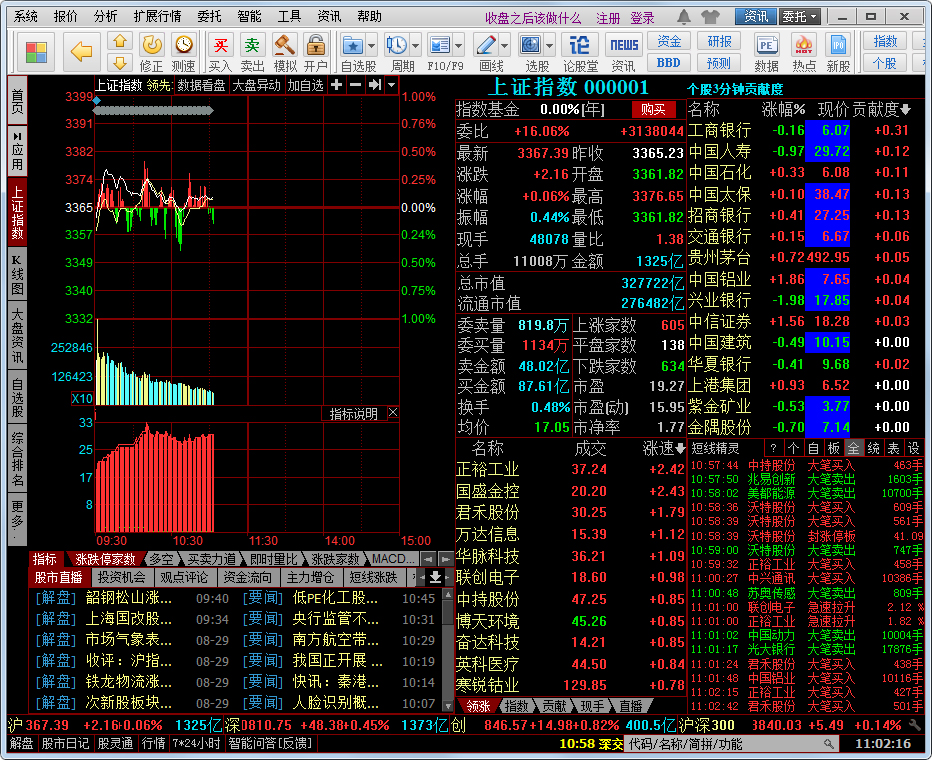Open the 论股堂 forum icon
Screen dimensions: 932x760
[580, 52]
